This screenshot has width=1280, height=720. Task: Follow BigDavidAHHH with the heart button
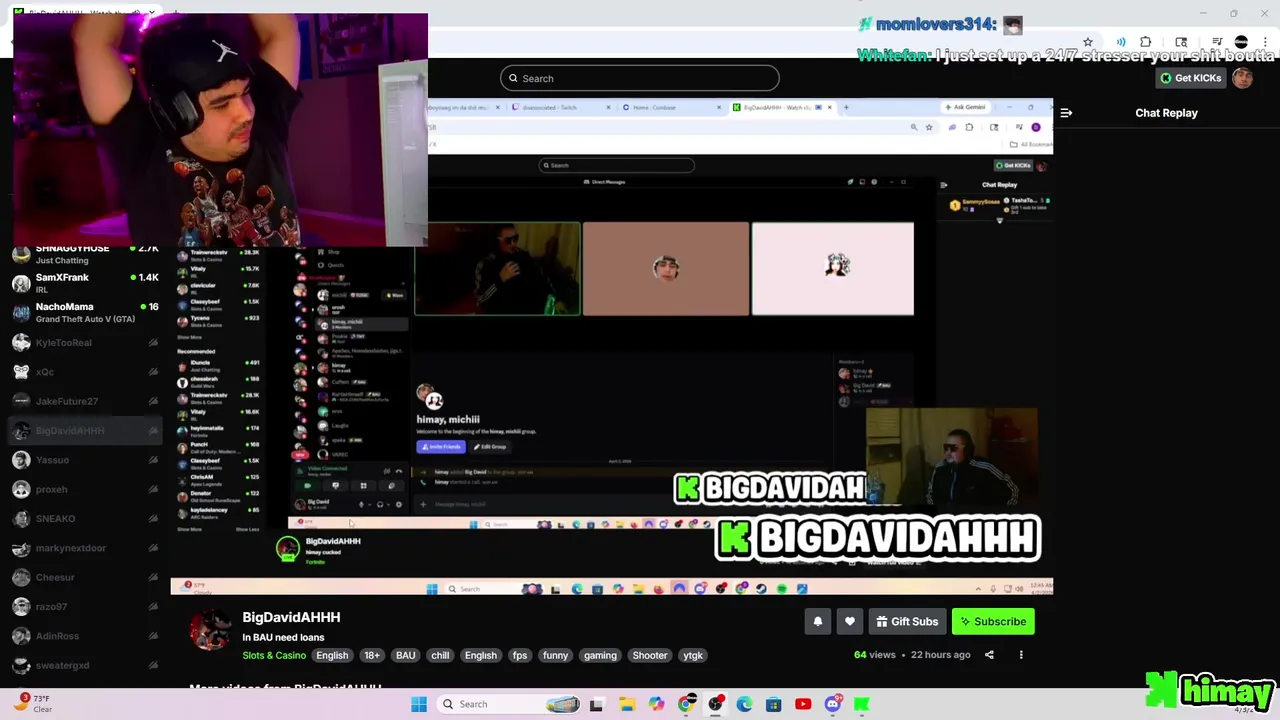coord(850,622)
